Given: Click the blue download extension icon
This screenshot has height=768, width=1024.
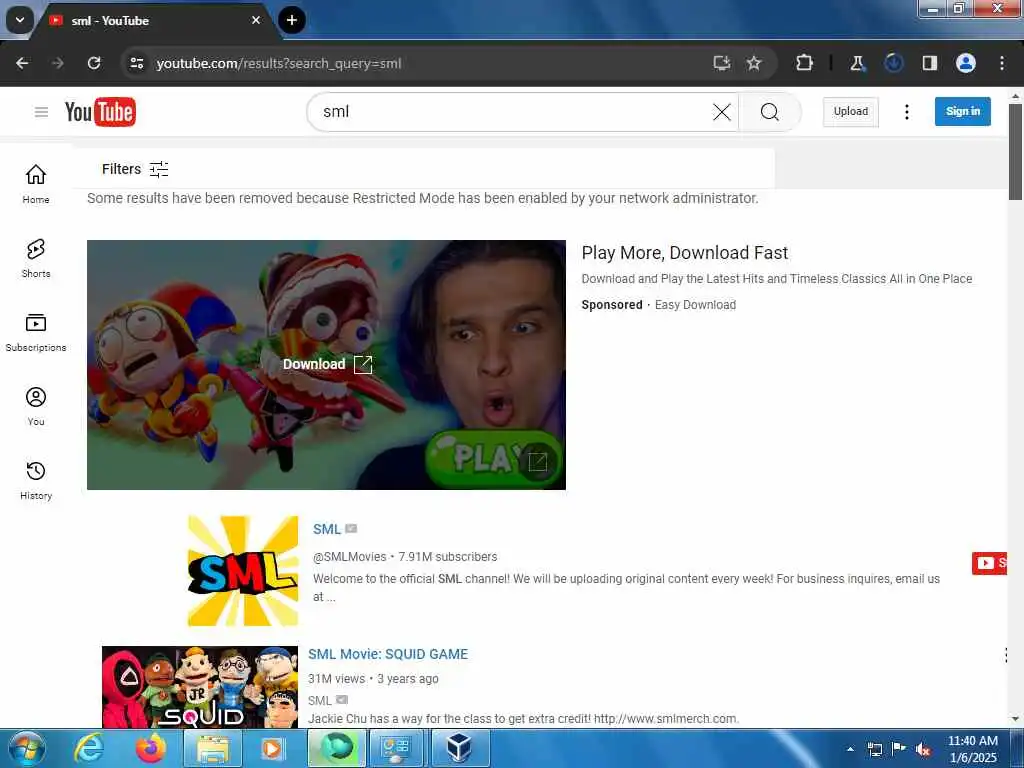Looking at the screenshot, I should (893, 63).
